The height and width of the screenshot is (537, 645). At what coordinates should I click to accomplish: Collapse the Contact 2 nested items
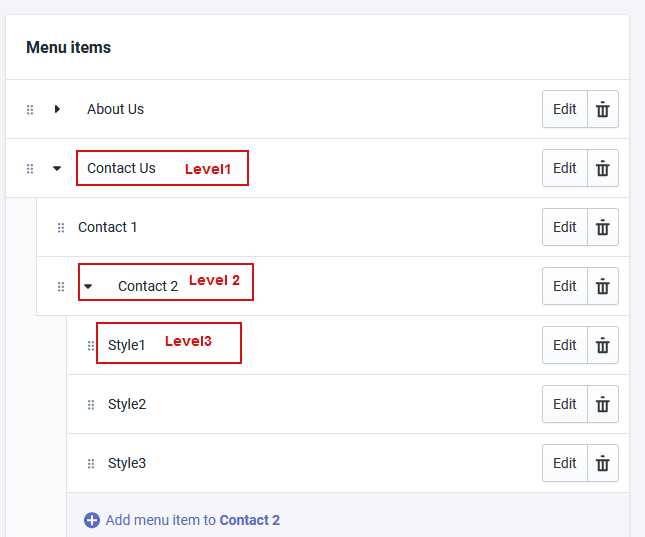pos(88,287)
